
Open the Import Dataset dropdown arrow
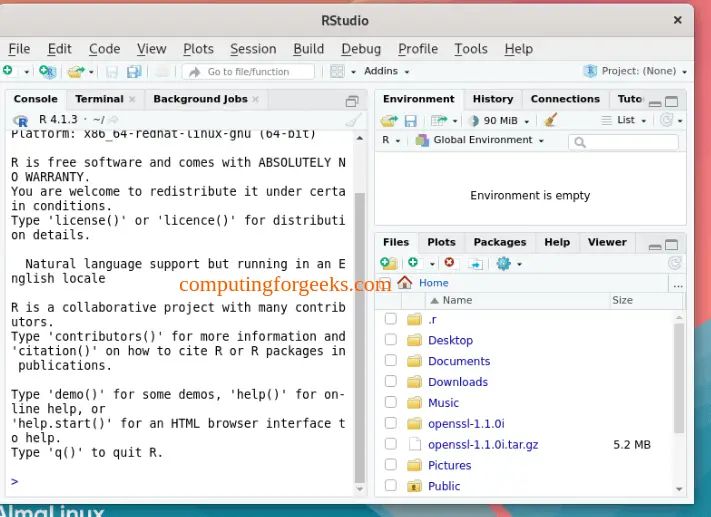click(x=454, y=121)
